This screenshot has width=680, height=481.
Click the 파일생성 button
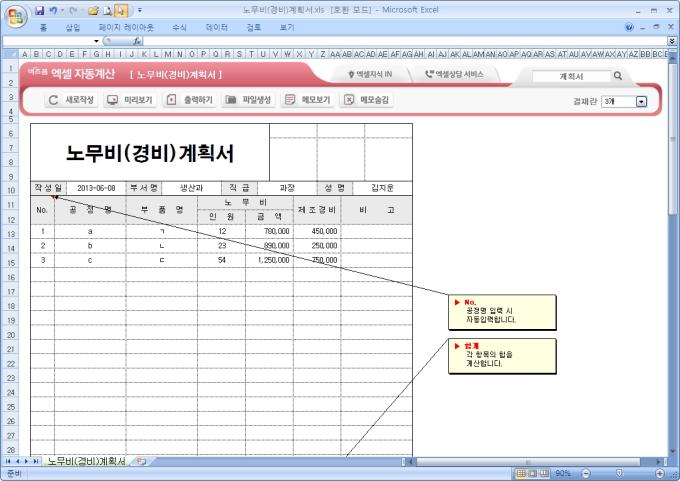click(248, 100)
